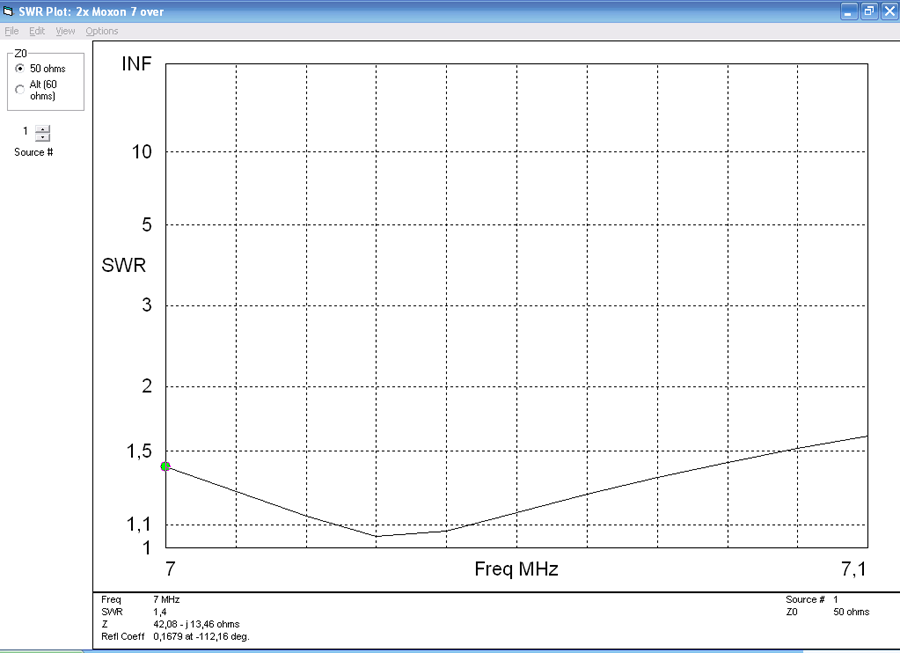Viewport: 900px width, 653px height.
Task: Click the SWR value 1,4 in status panel
Action: (160, 612)
